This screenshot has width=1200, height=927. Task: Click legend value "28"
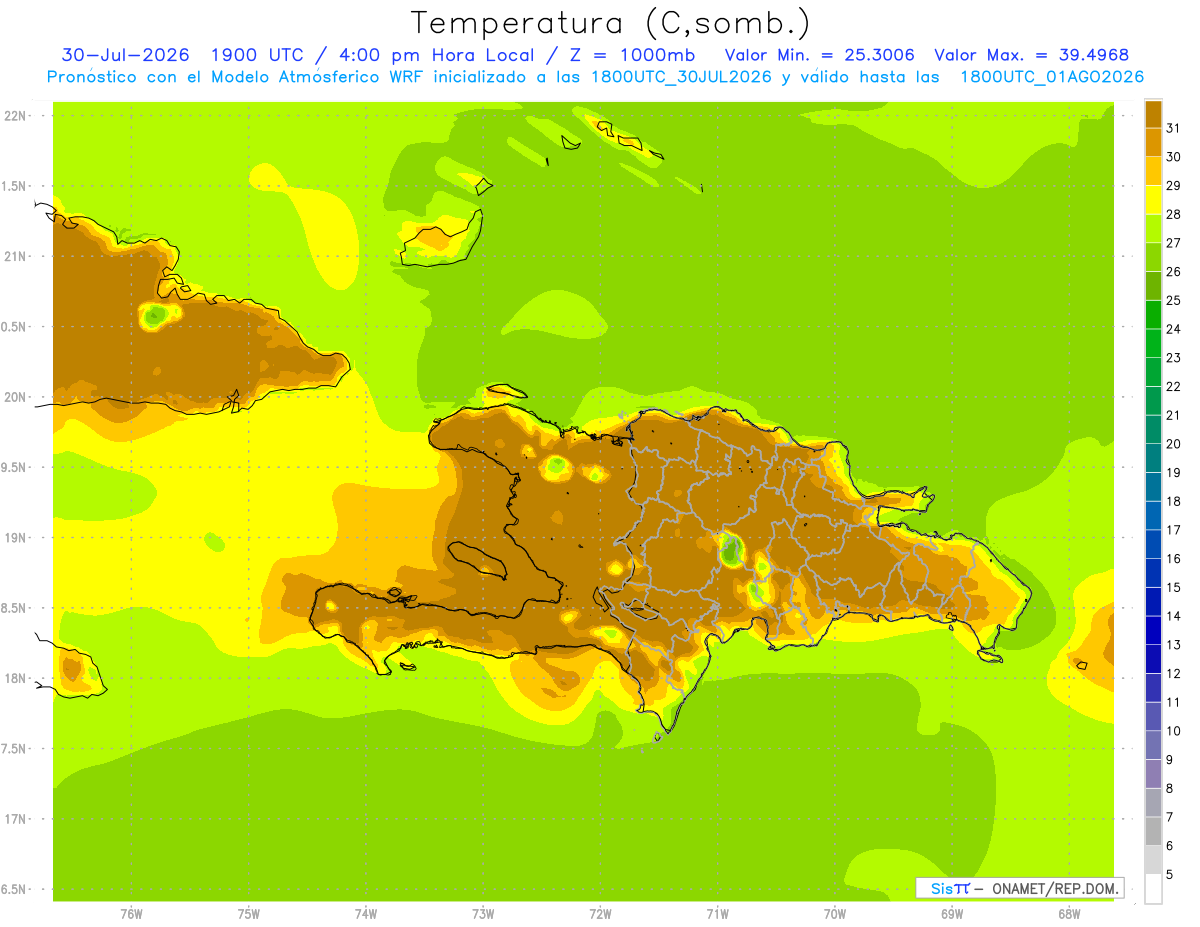pos(1174,214)
